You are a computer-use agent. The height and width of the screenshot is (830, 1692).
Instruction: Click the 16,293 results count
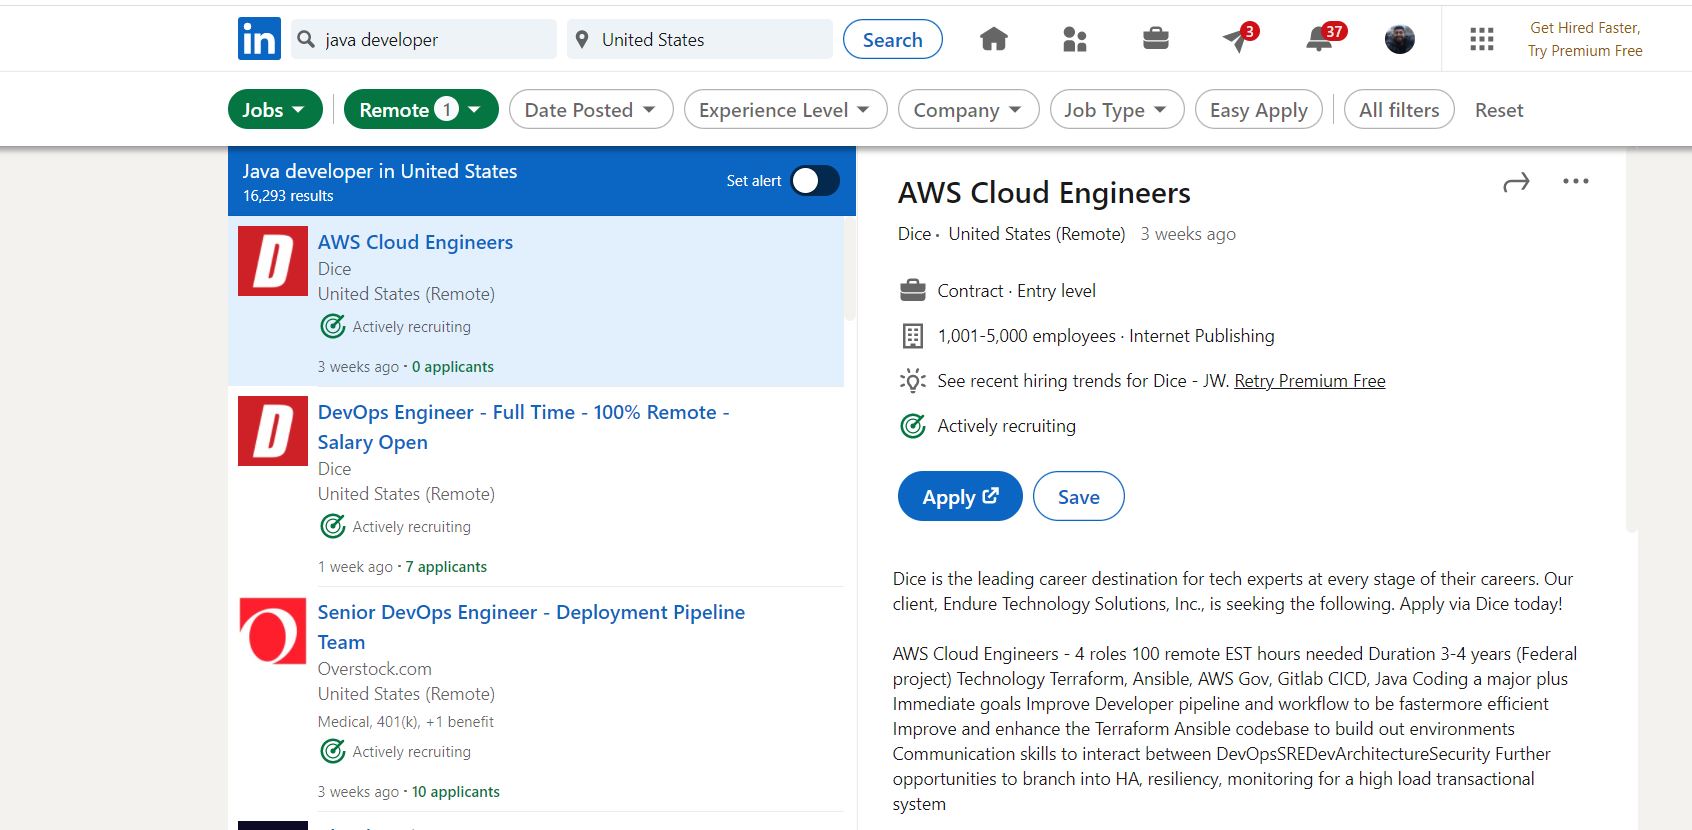pyautogui.click(x=288, y=196)
